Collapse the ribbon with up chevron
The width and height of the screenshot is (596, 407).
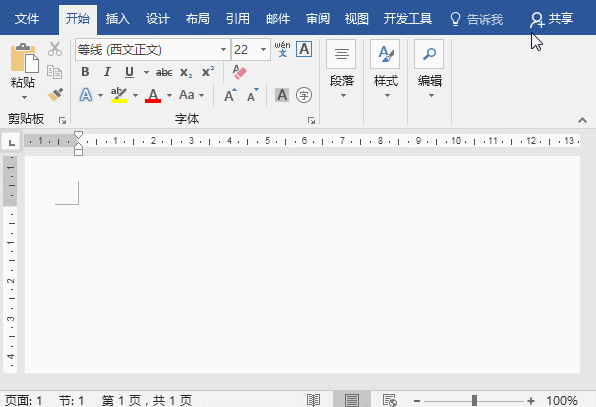point(582,120)
